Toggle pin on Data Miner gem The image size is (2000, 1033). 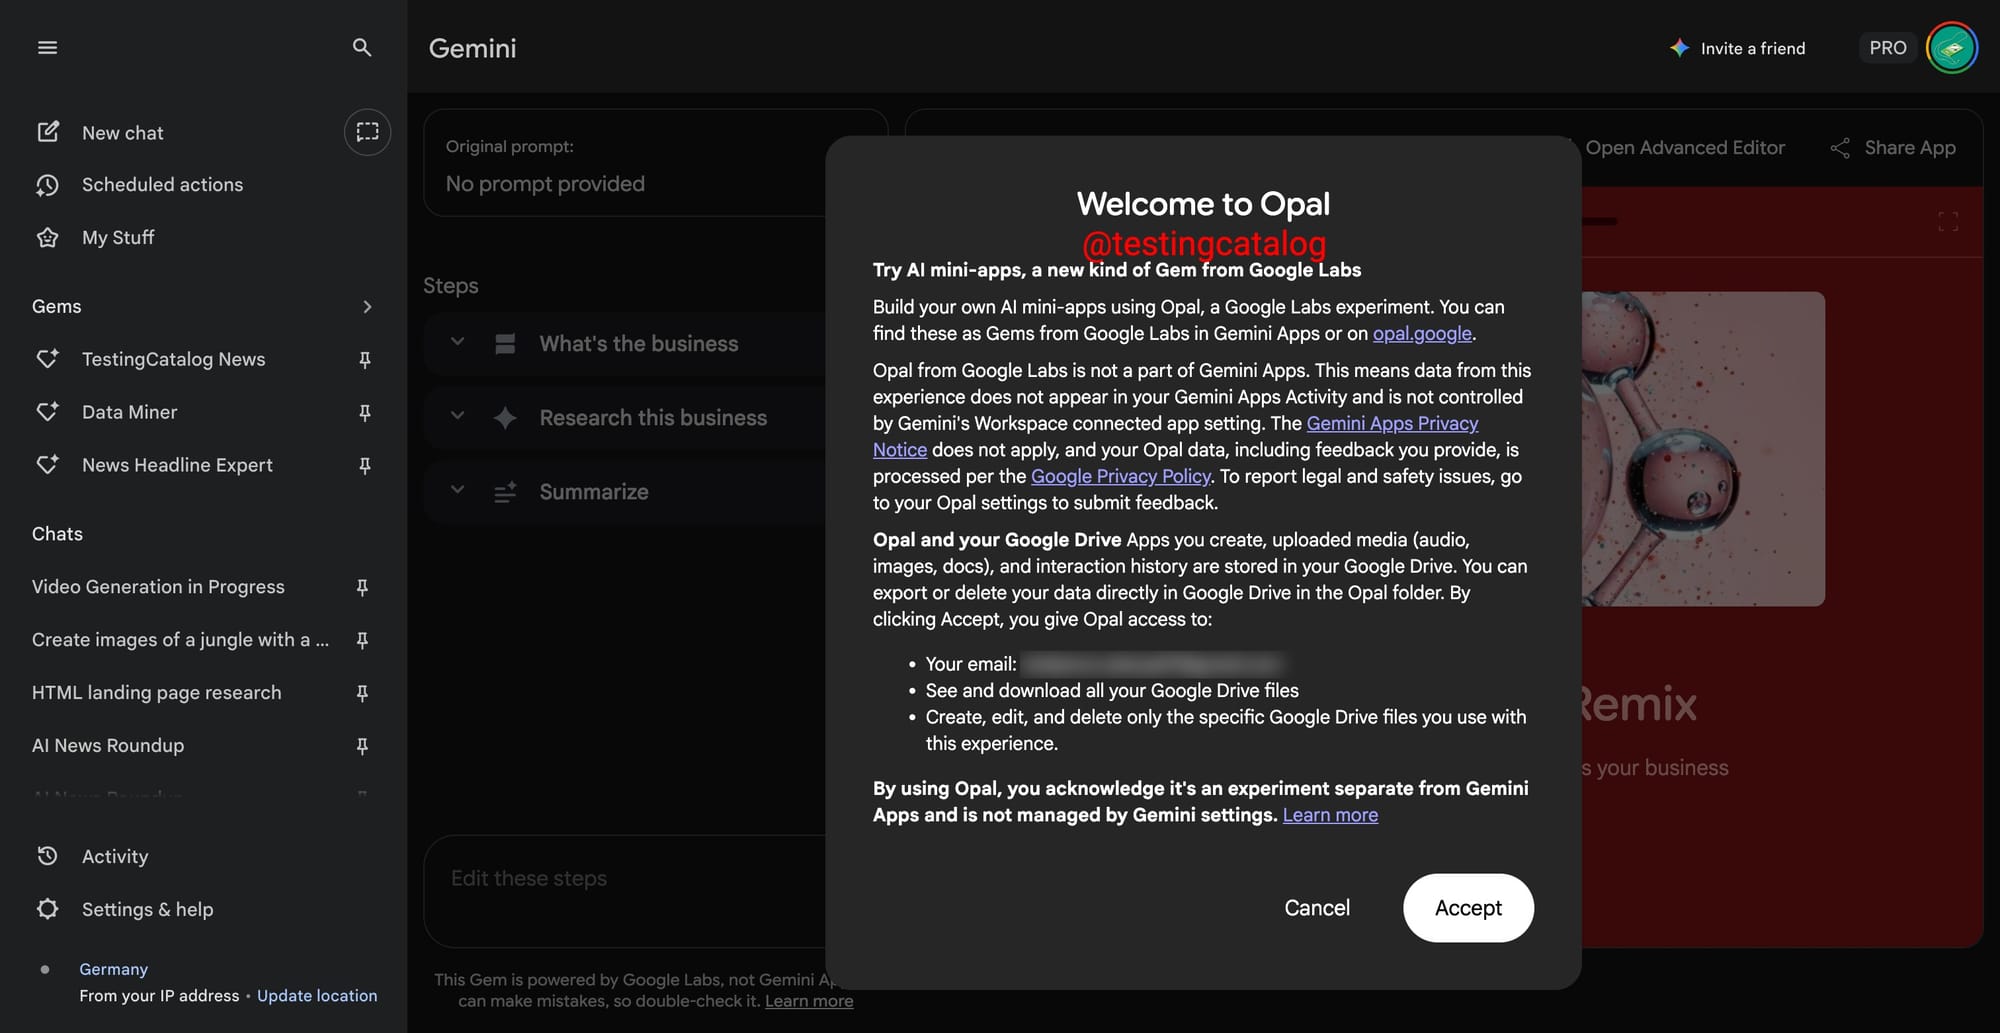click(x=365, y=413)
